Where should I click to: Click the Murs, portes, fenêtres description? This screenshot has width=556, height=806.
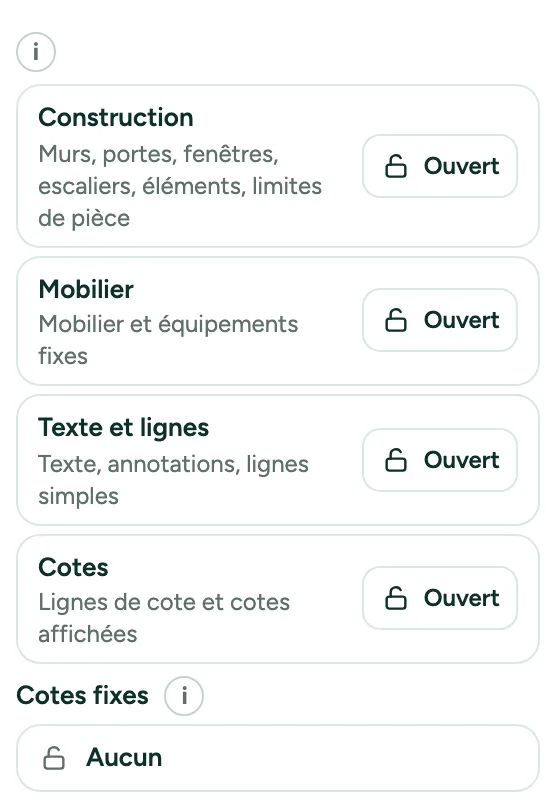point(180,186)
